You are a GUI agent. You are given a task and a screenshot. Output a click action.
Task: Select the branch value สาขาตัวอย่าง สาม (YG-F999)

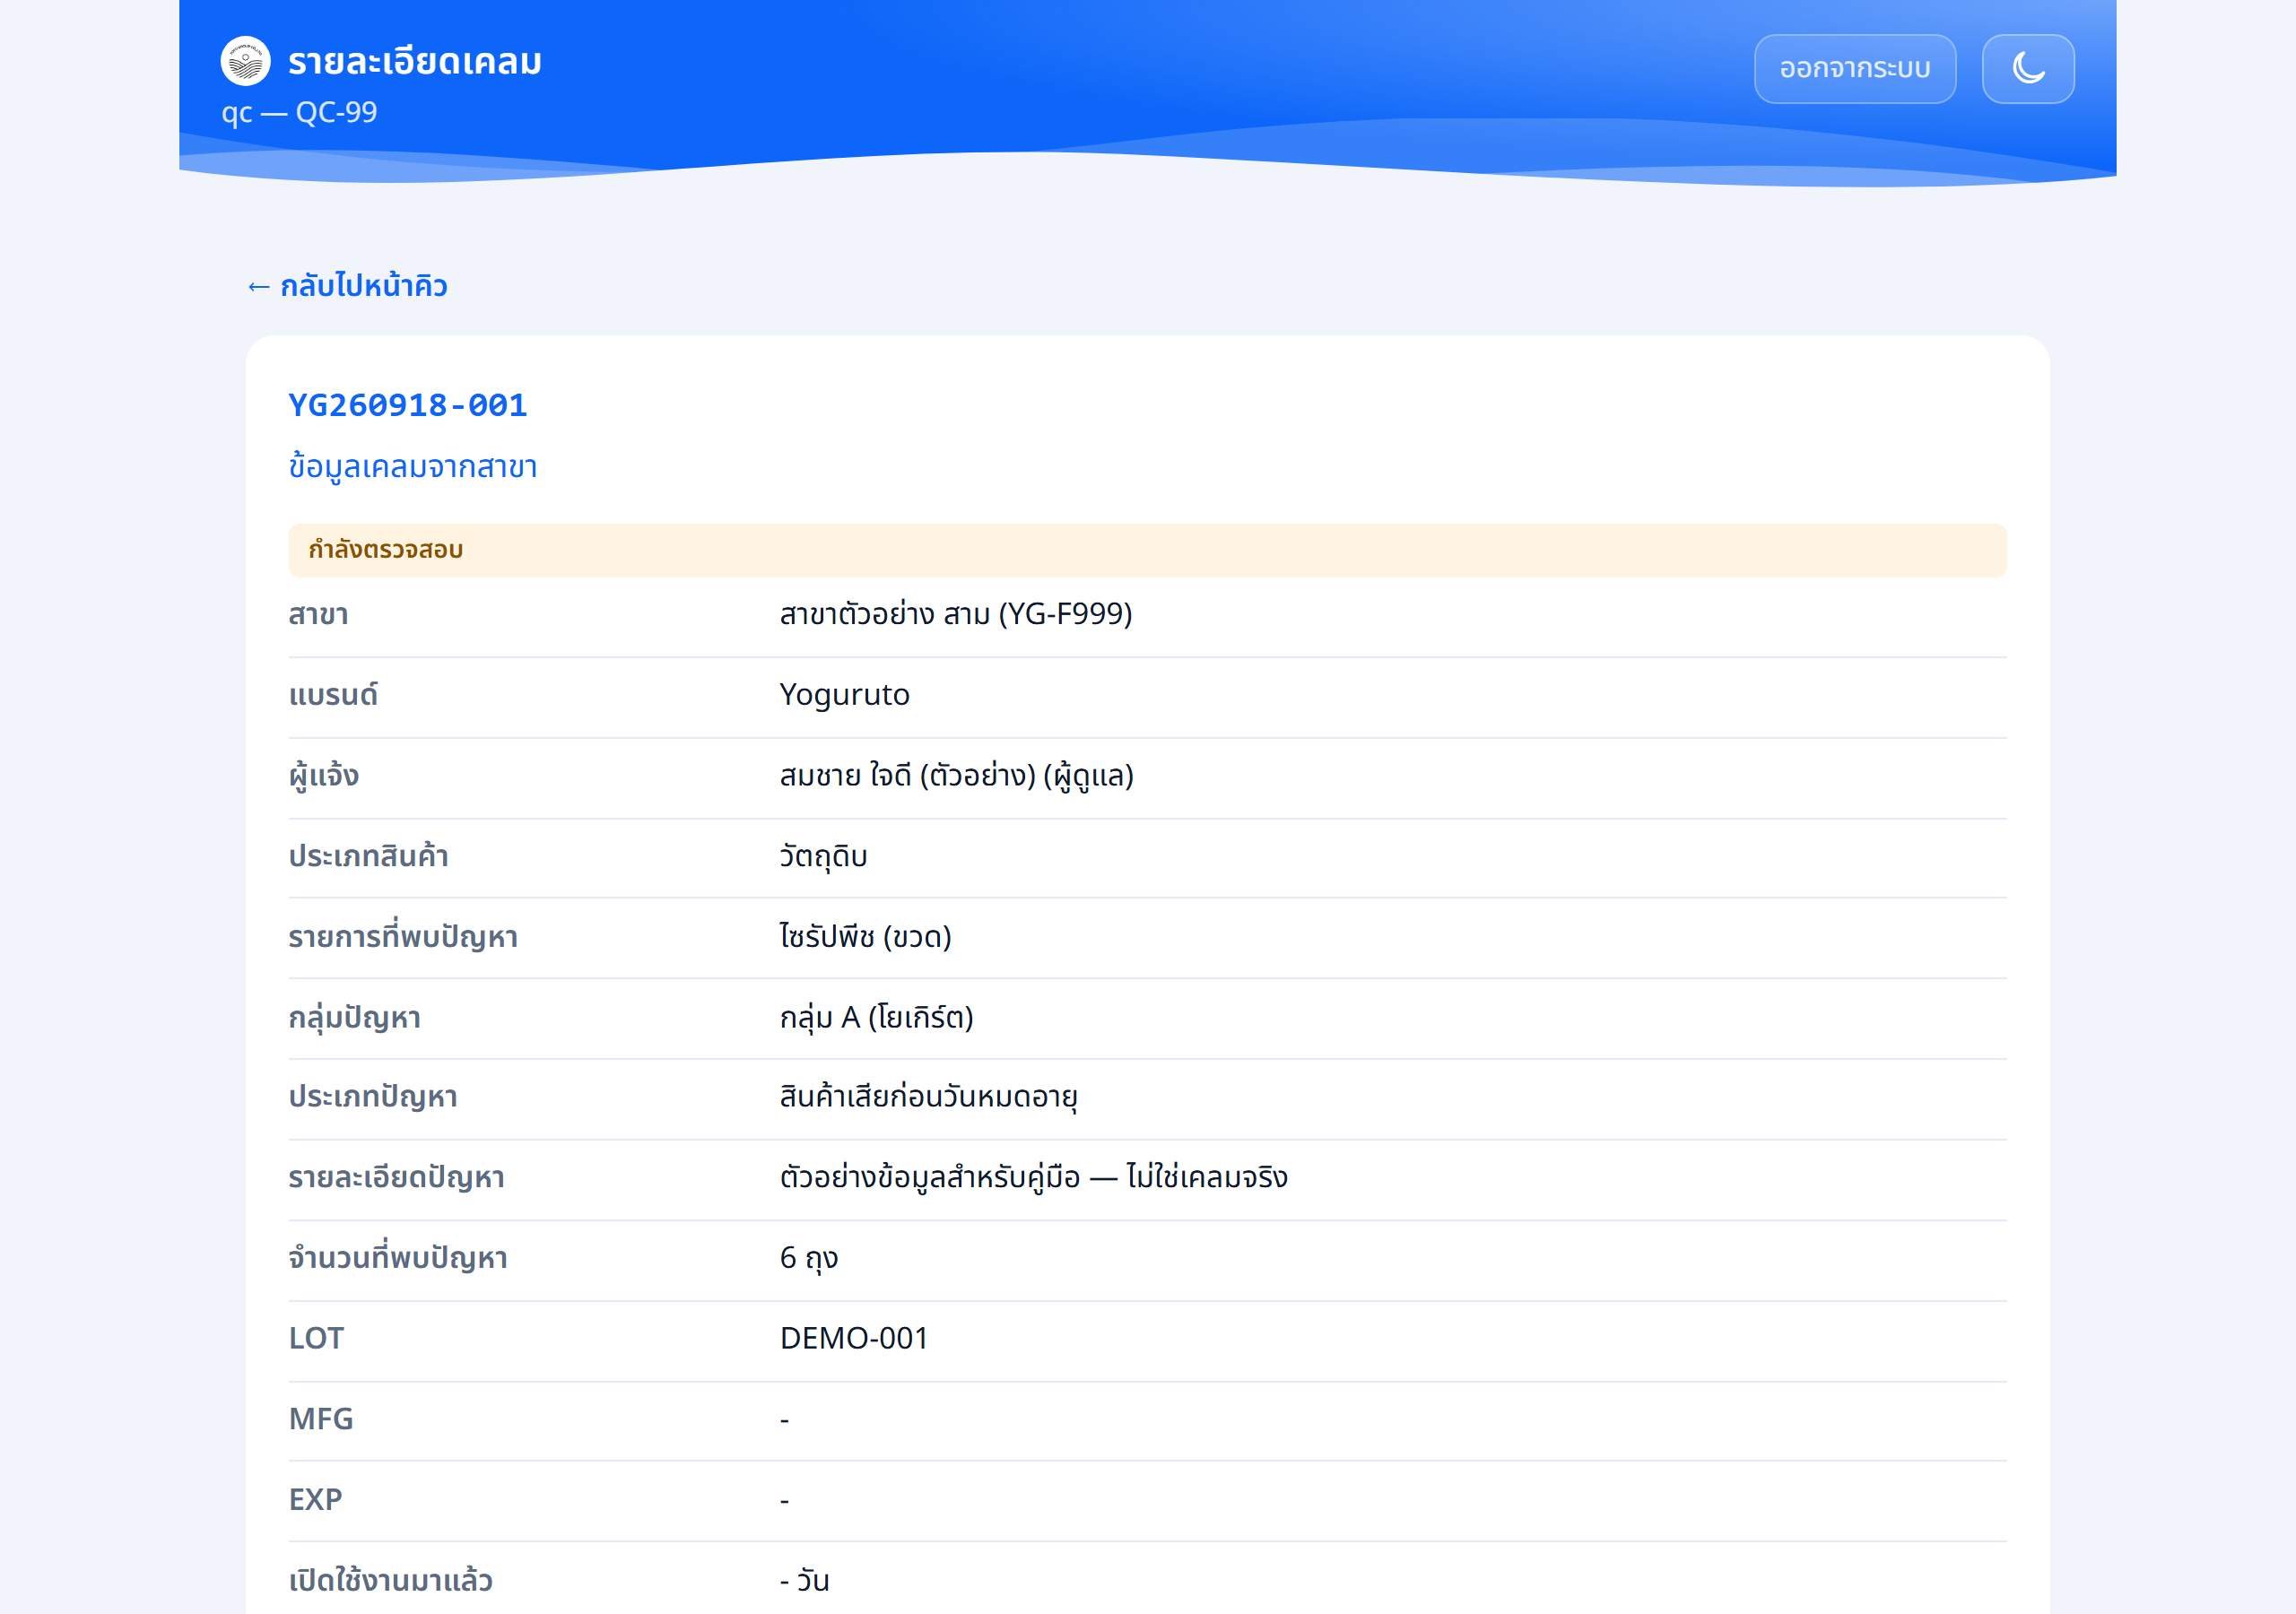[955, 614]
